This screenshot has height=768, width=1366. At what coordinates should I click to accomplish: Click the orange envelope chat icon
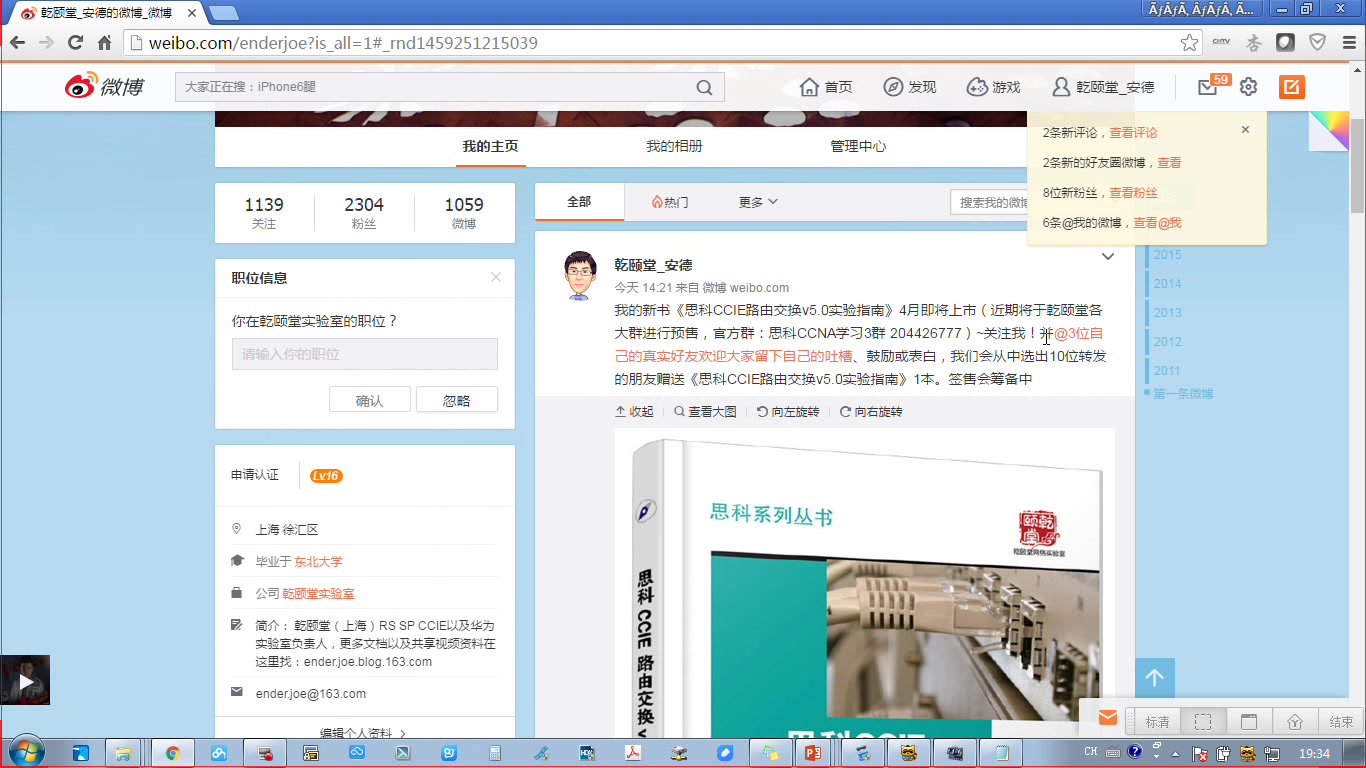(1107, 718)
